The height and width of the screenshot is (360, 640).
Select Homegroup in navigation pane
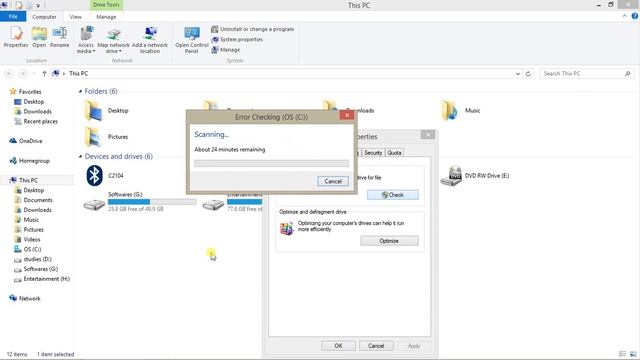34,161
